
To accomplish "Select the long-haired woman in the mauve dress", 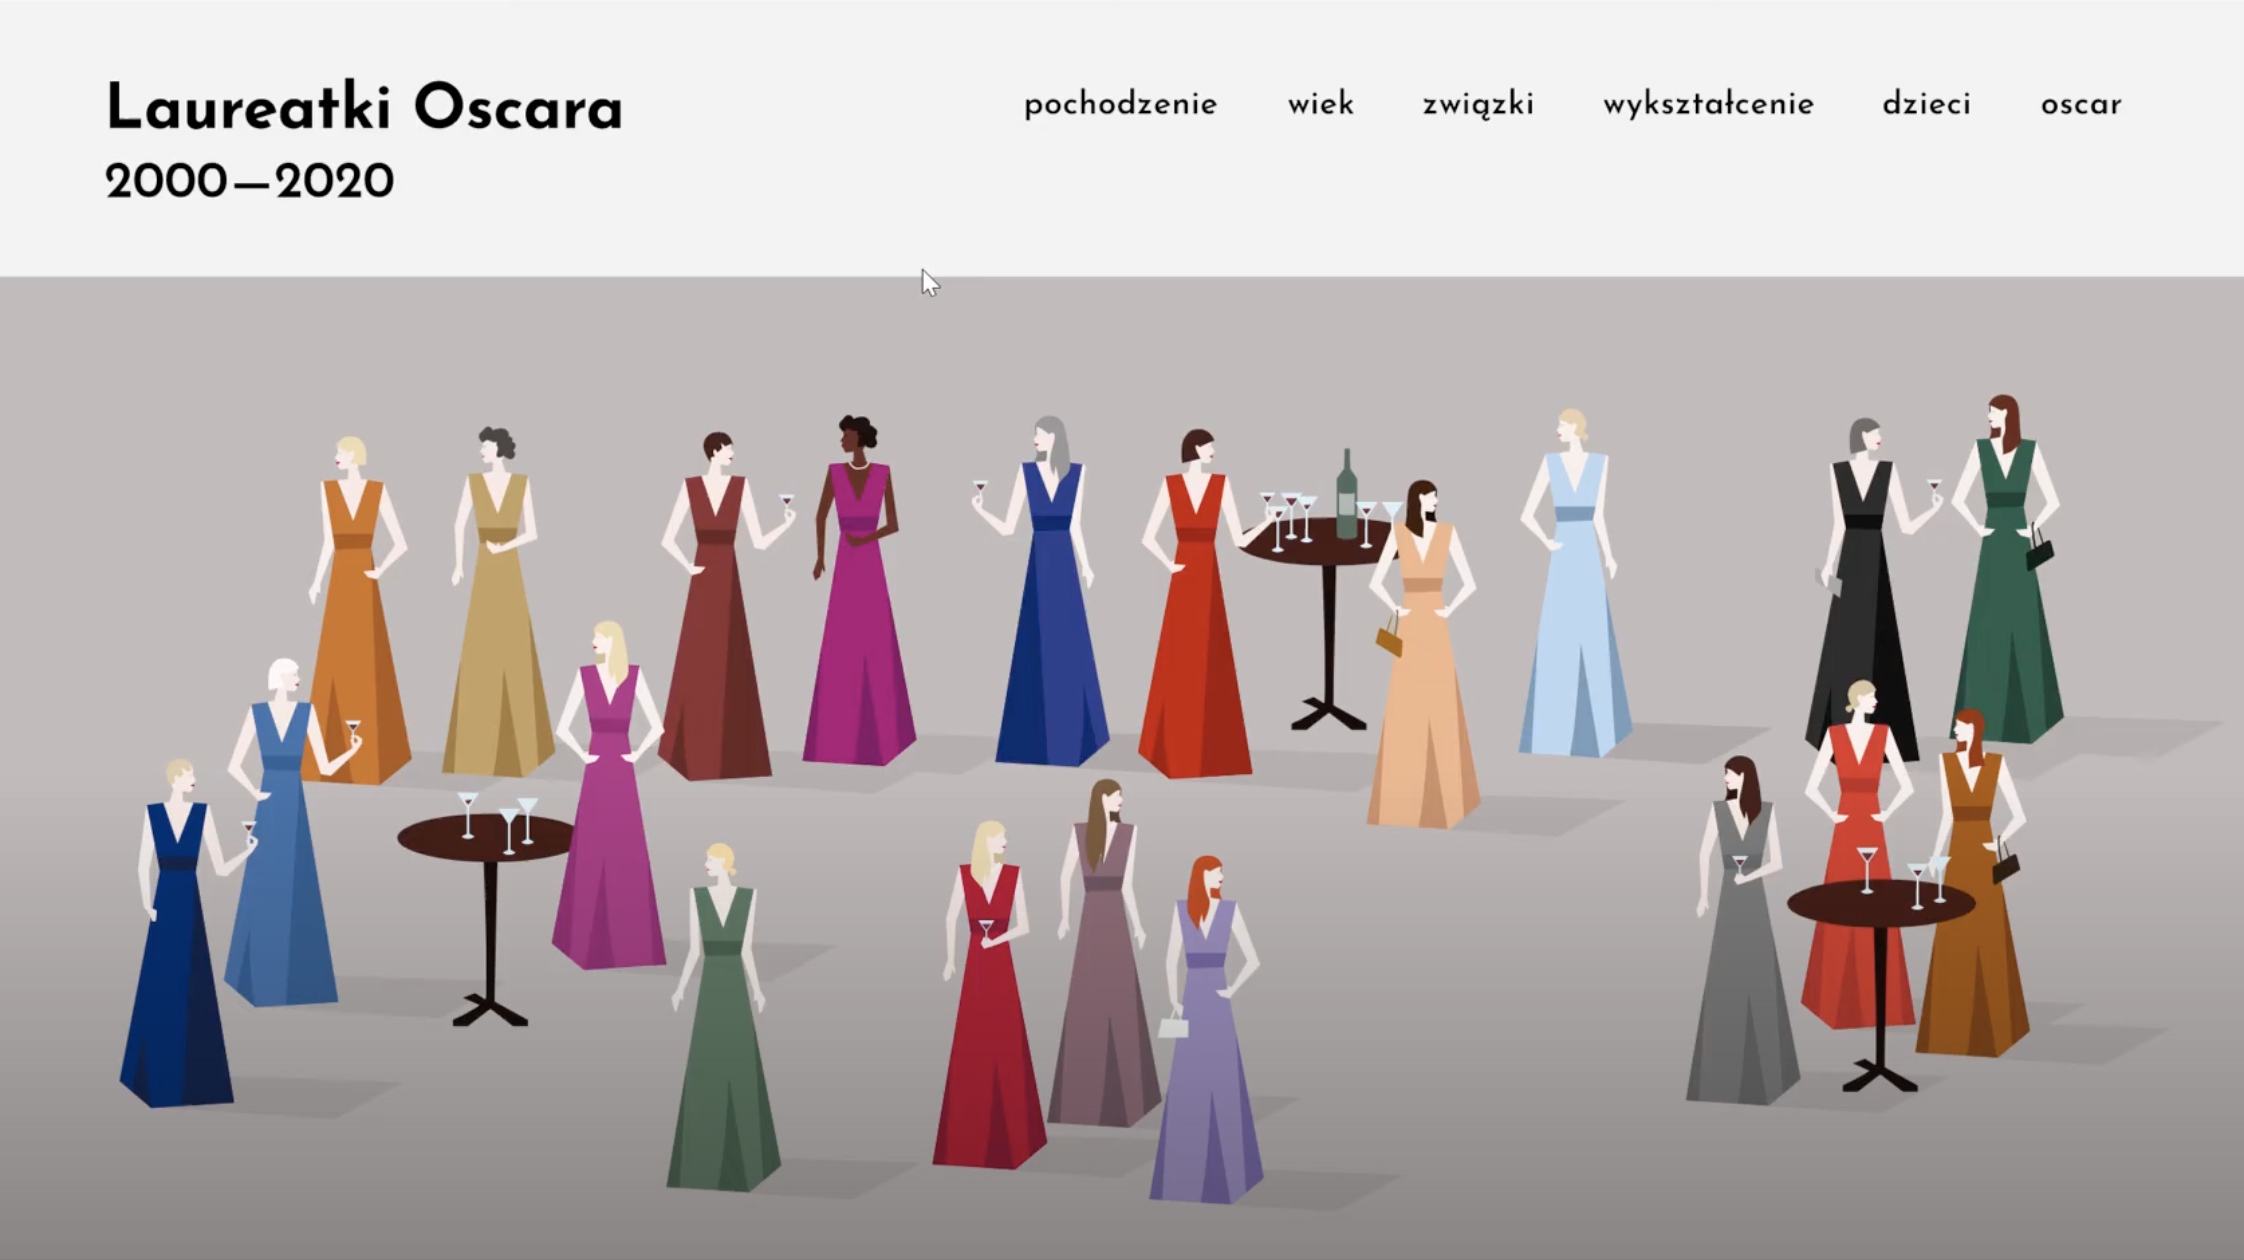I will [x=1103, y=953].
